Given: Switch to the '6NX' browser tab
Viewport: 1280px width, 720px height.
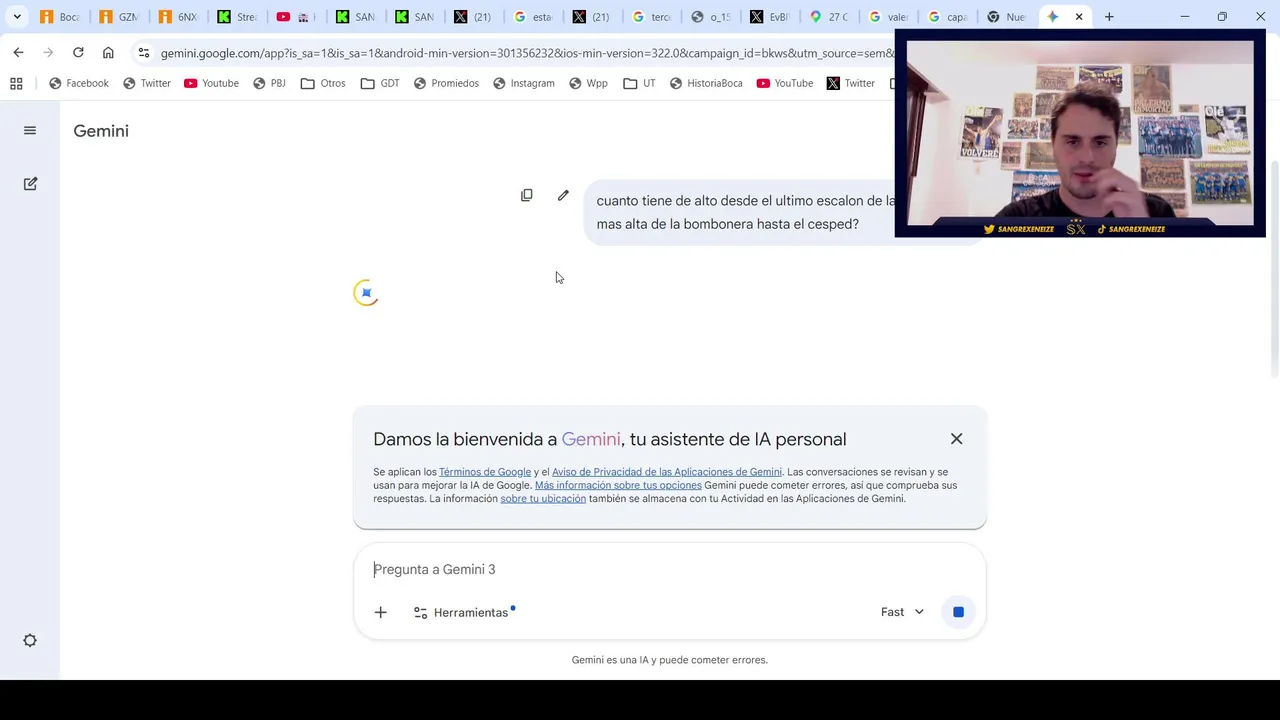Looking at the screenshot, I should coord(178,17).
